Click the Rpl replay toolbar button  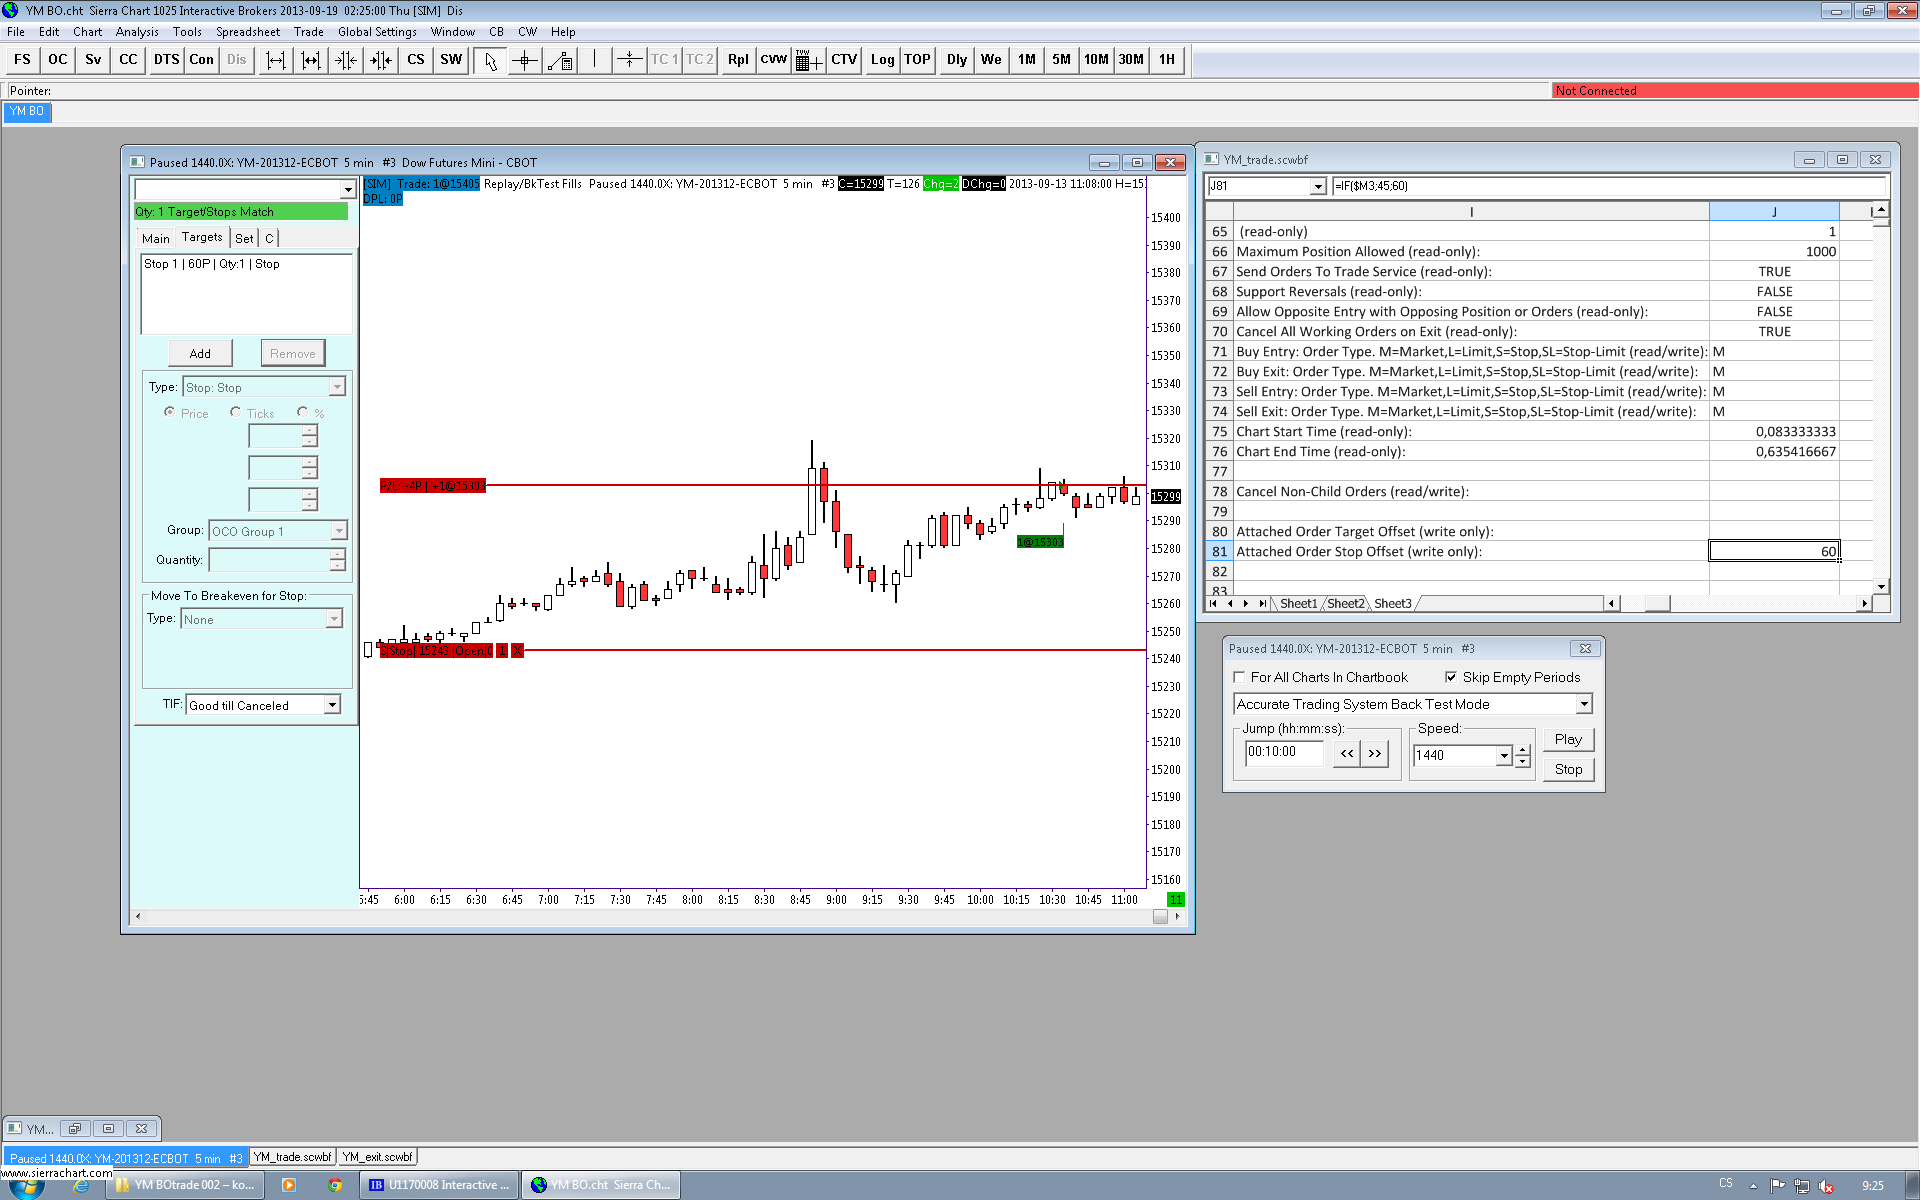coord(738,60)
